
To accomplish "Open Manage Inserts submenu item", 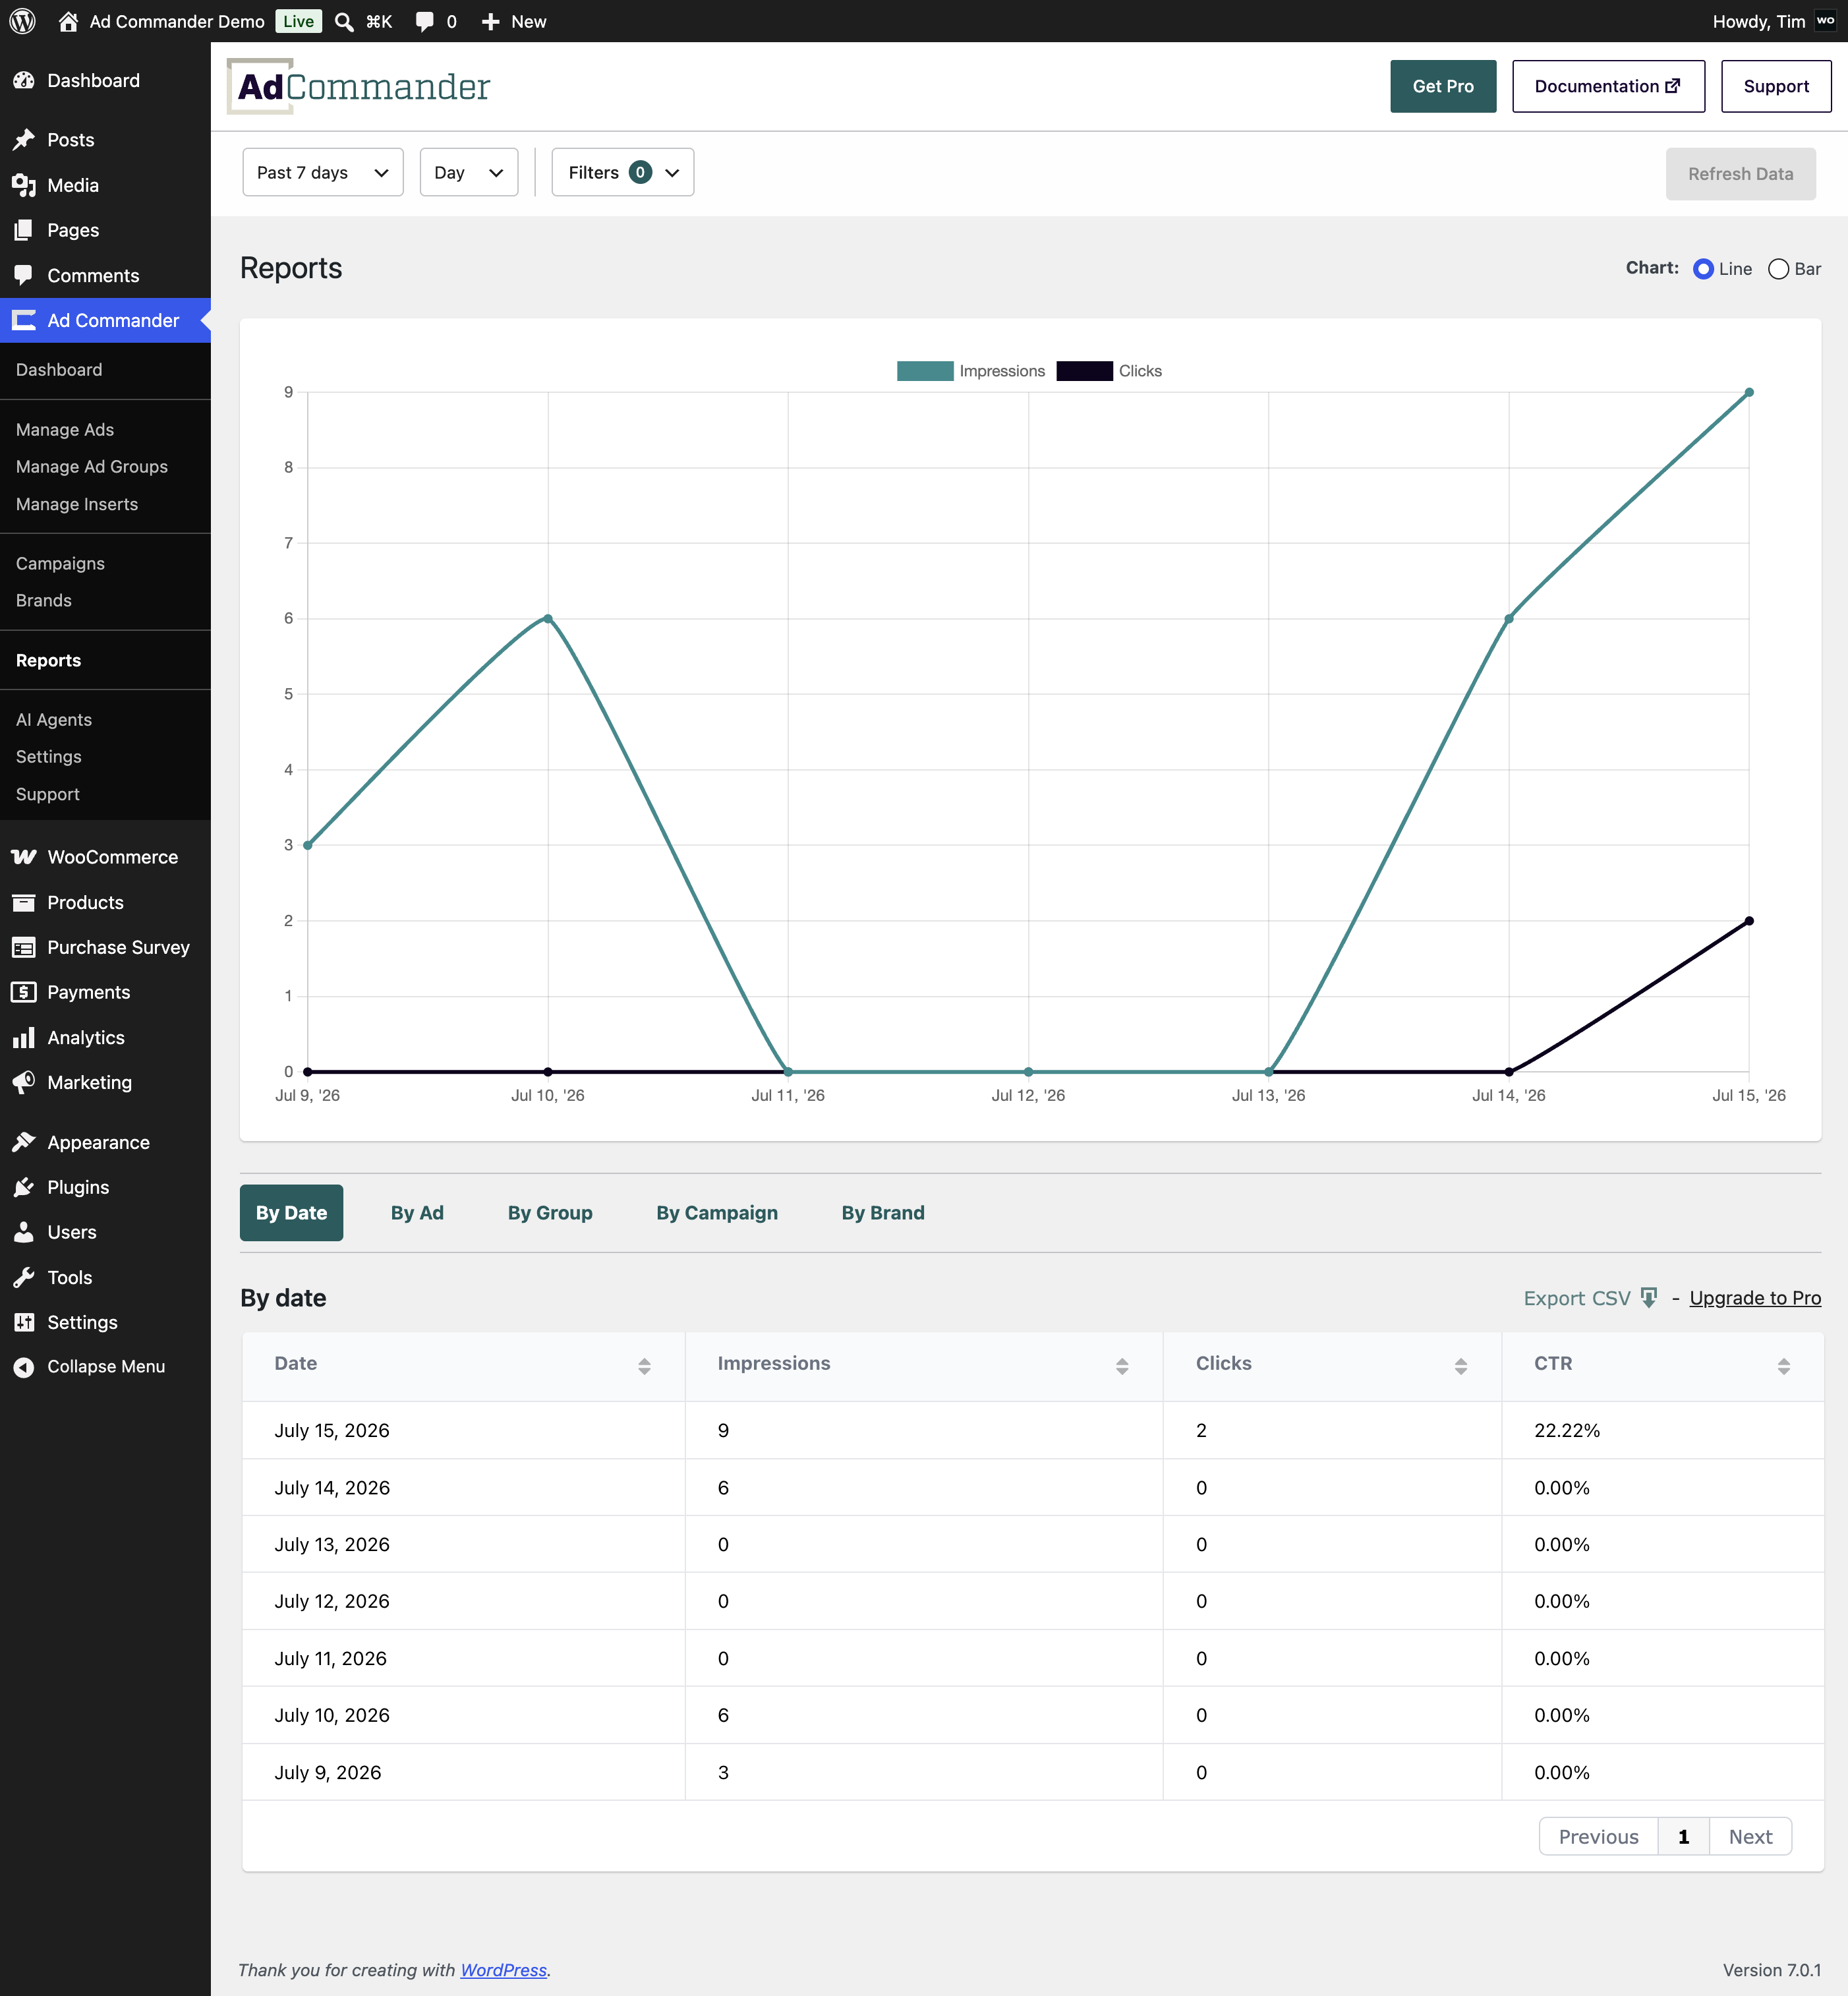I will pos(77,504).
